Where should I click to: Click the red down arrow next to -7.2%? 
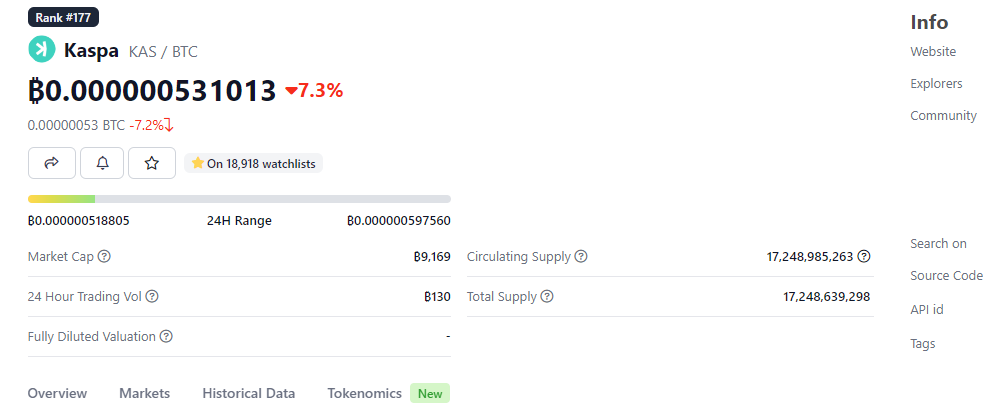[x=169, y=125]
